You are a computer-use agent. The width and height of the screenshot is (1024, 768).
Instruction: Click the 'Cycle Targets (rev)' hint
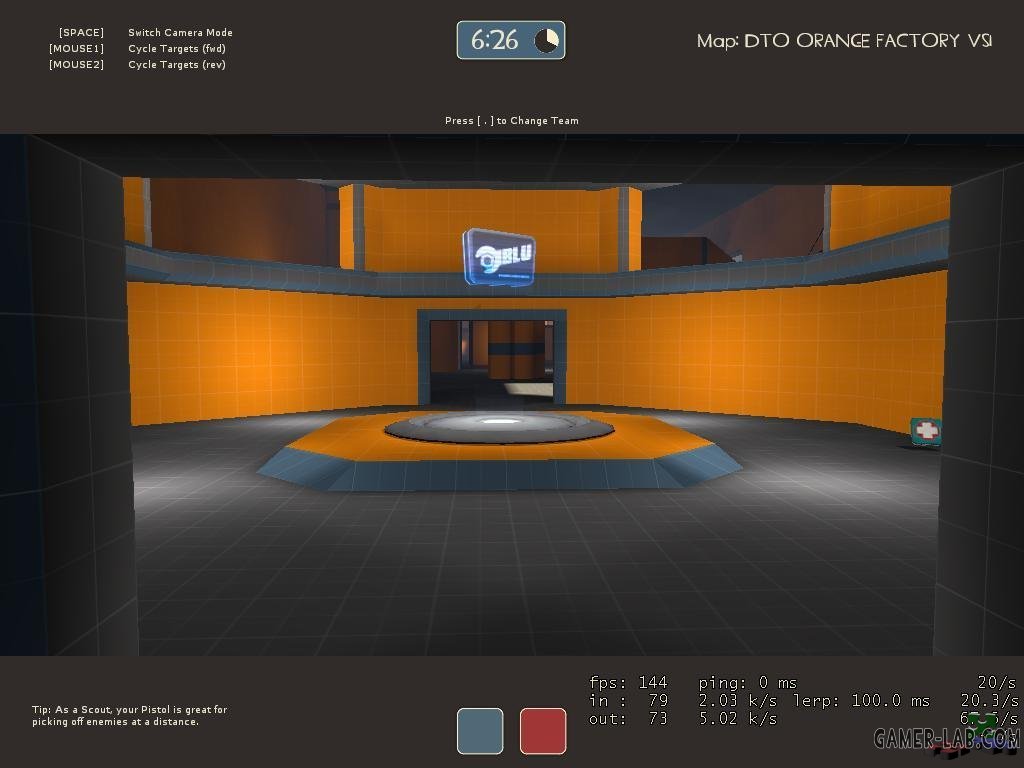[x=177, y=65]
